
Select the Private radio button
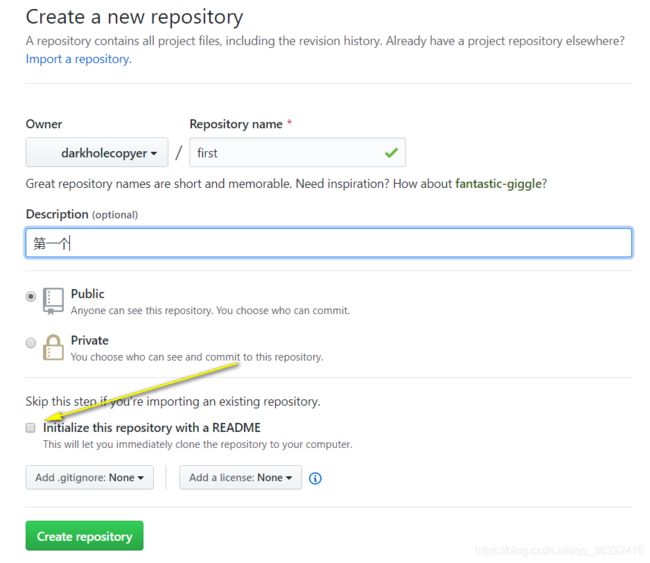(x=31, y=343)
